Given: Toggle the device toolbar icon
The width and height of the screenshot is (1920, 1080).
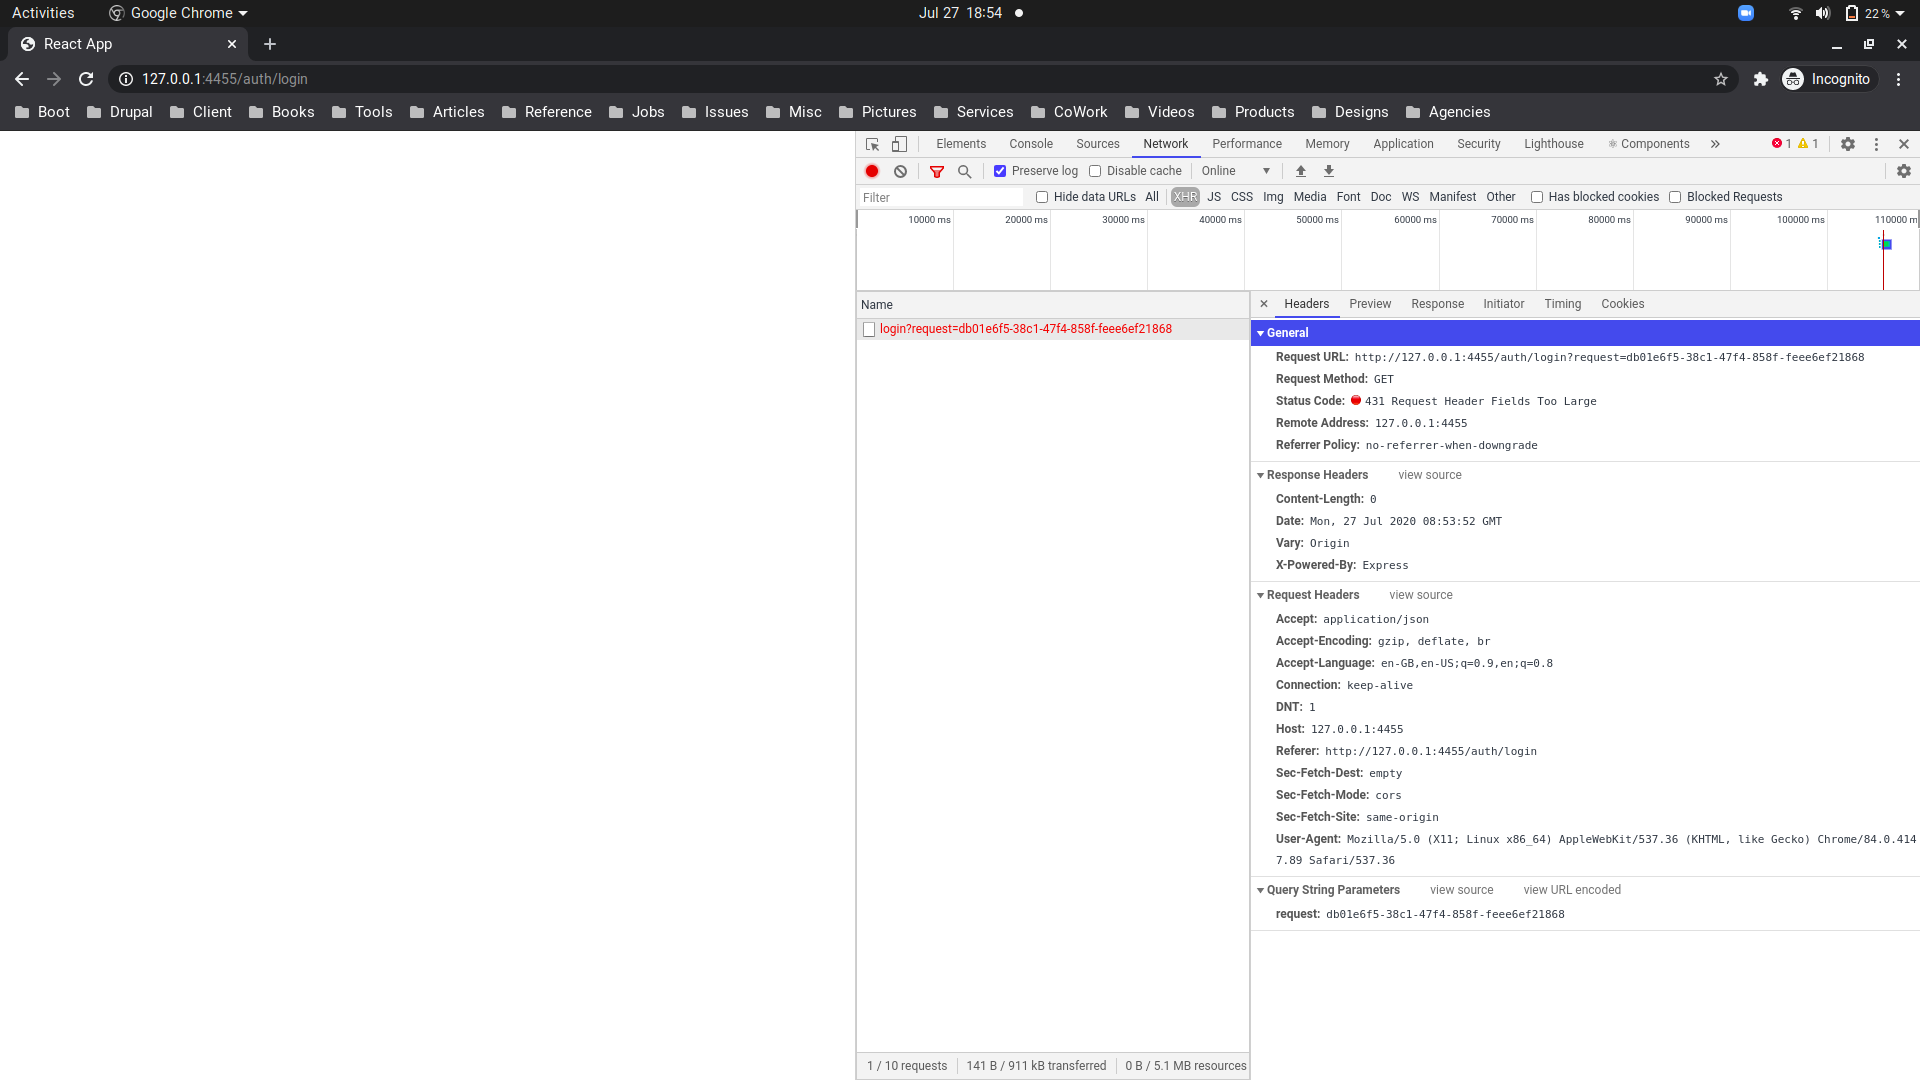Looking at the screenshot, I should point(899,144).
